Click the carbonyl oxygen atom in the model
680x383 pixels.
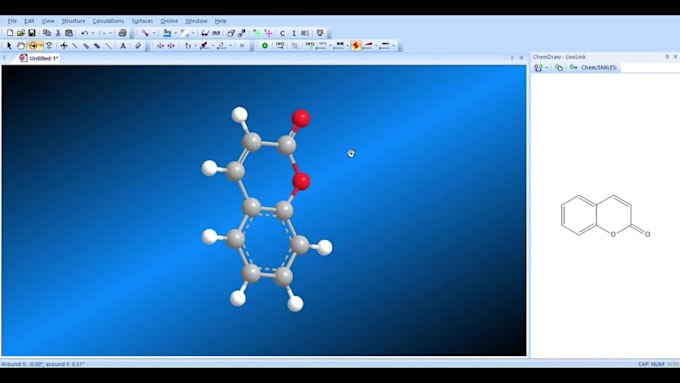[x=301, y=118]
